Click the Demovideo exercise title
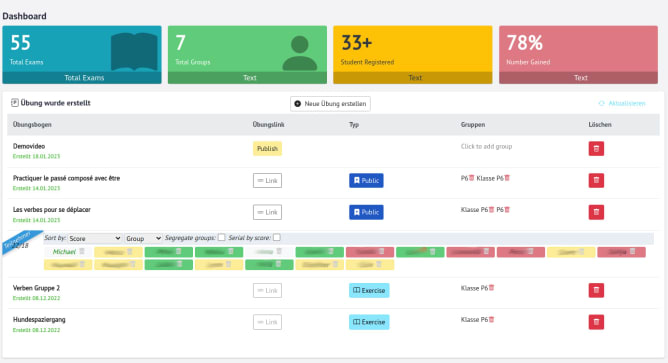Viewport: 668px width, 363px height. 29,146
